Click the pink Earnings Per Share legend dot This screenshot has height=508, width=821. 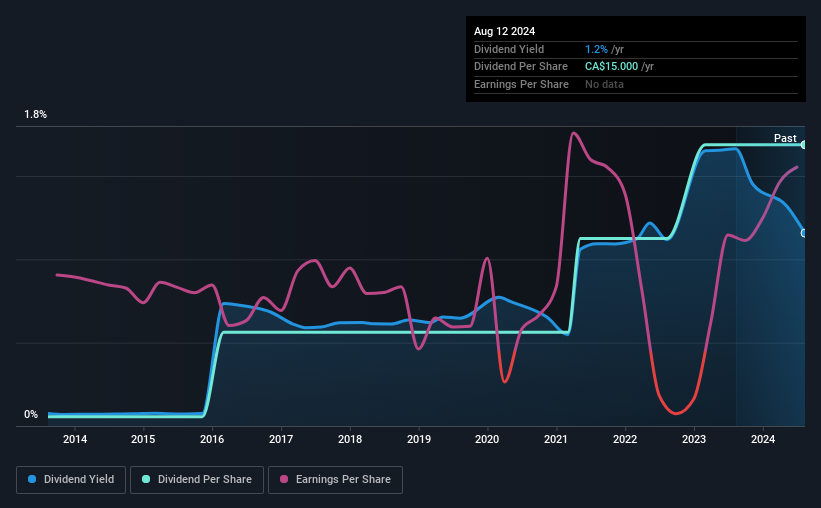284,479
